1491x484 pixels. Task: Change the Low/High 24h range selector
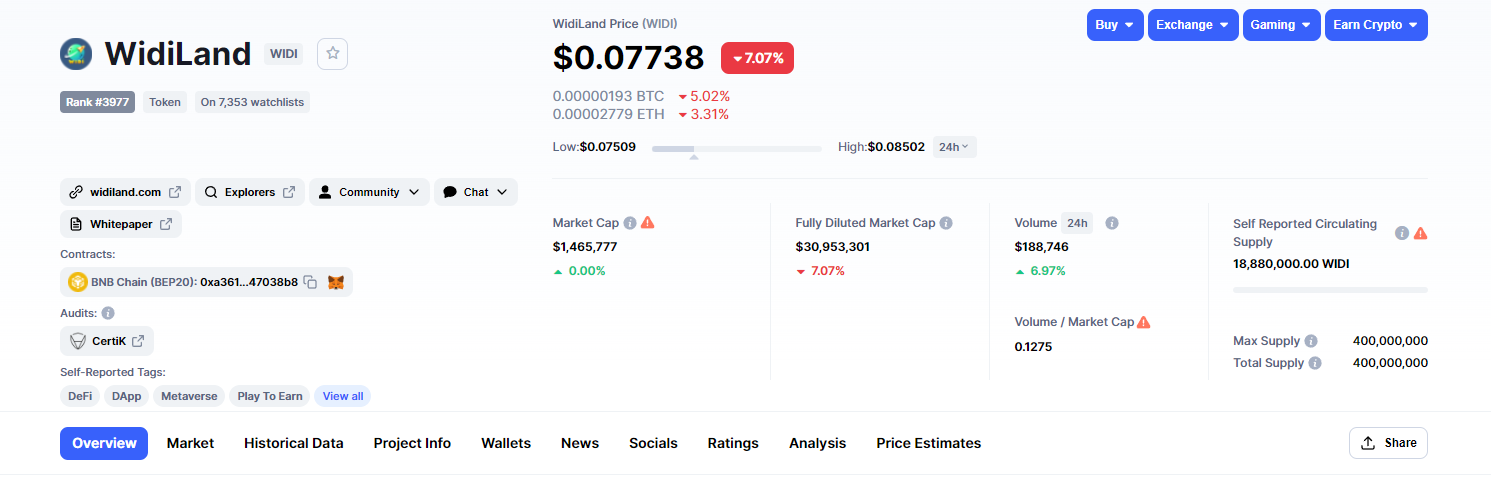[x=955, y=147]
